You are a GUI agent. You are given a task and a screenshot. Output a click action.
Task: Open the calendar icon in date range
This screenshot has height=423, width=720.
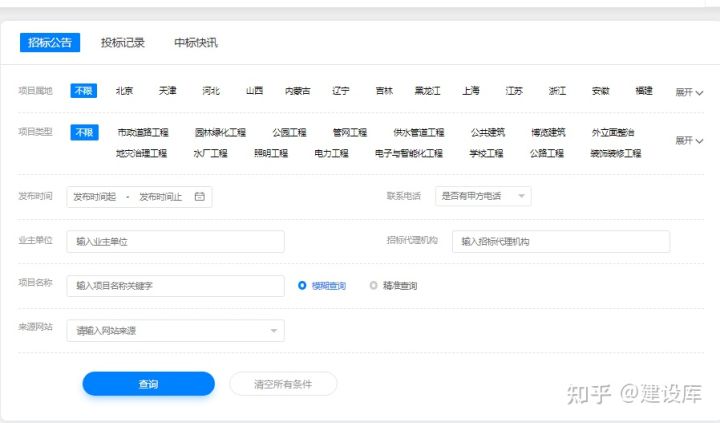200,197
